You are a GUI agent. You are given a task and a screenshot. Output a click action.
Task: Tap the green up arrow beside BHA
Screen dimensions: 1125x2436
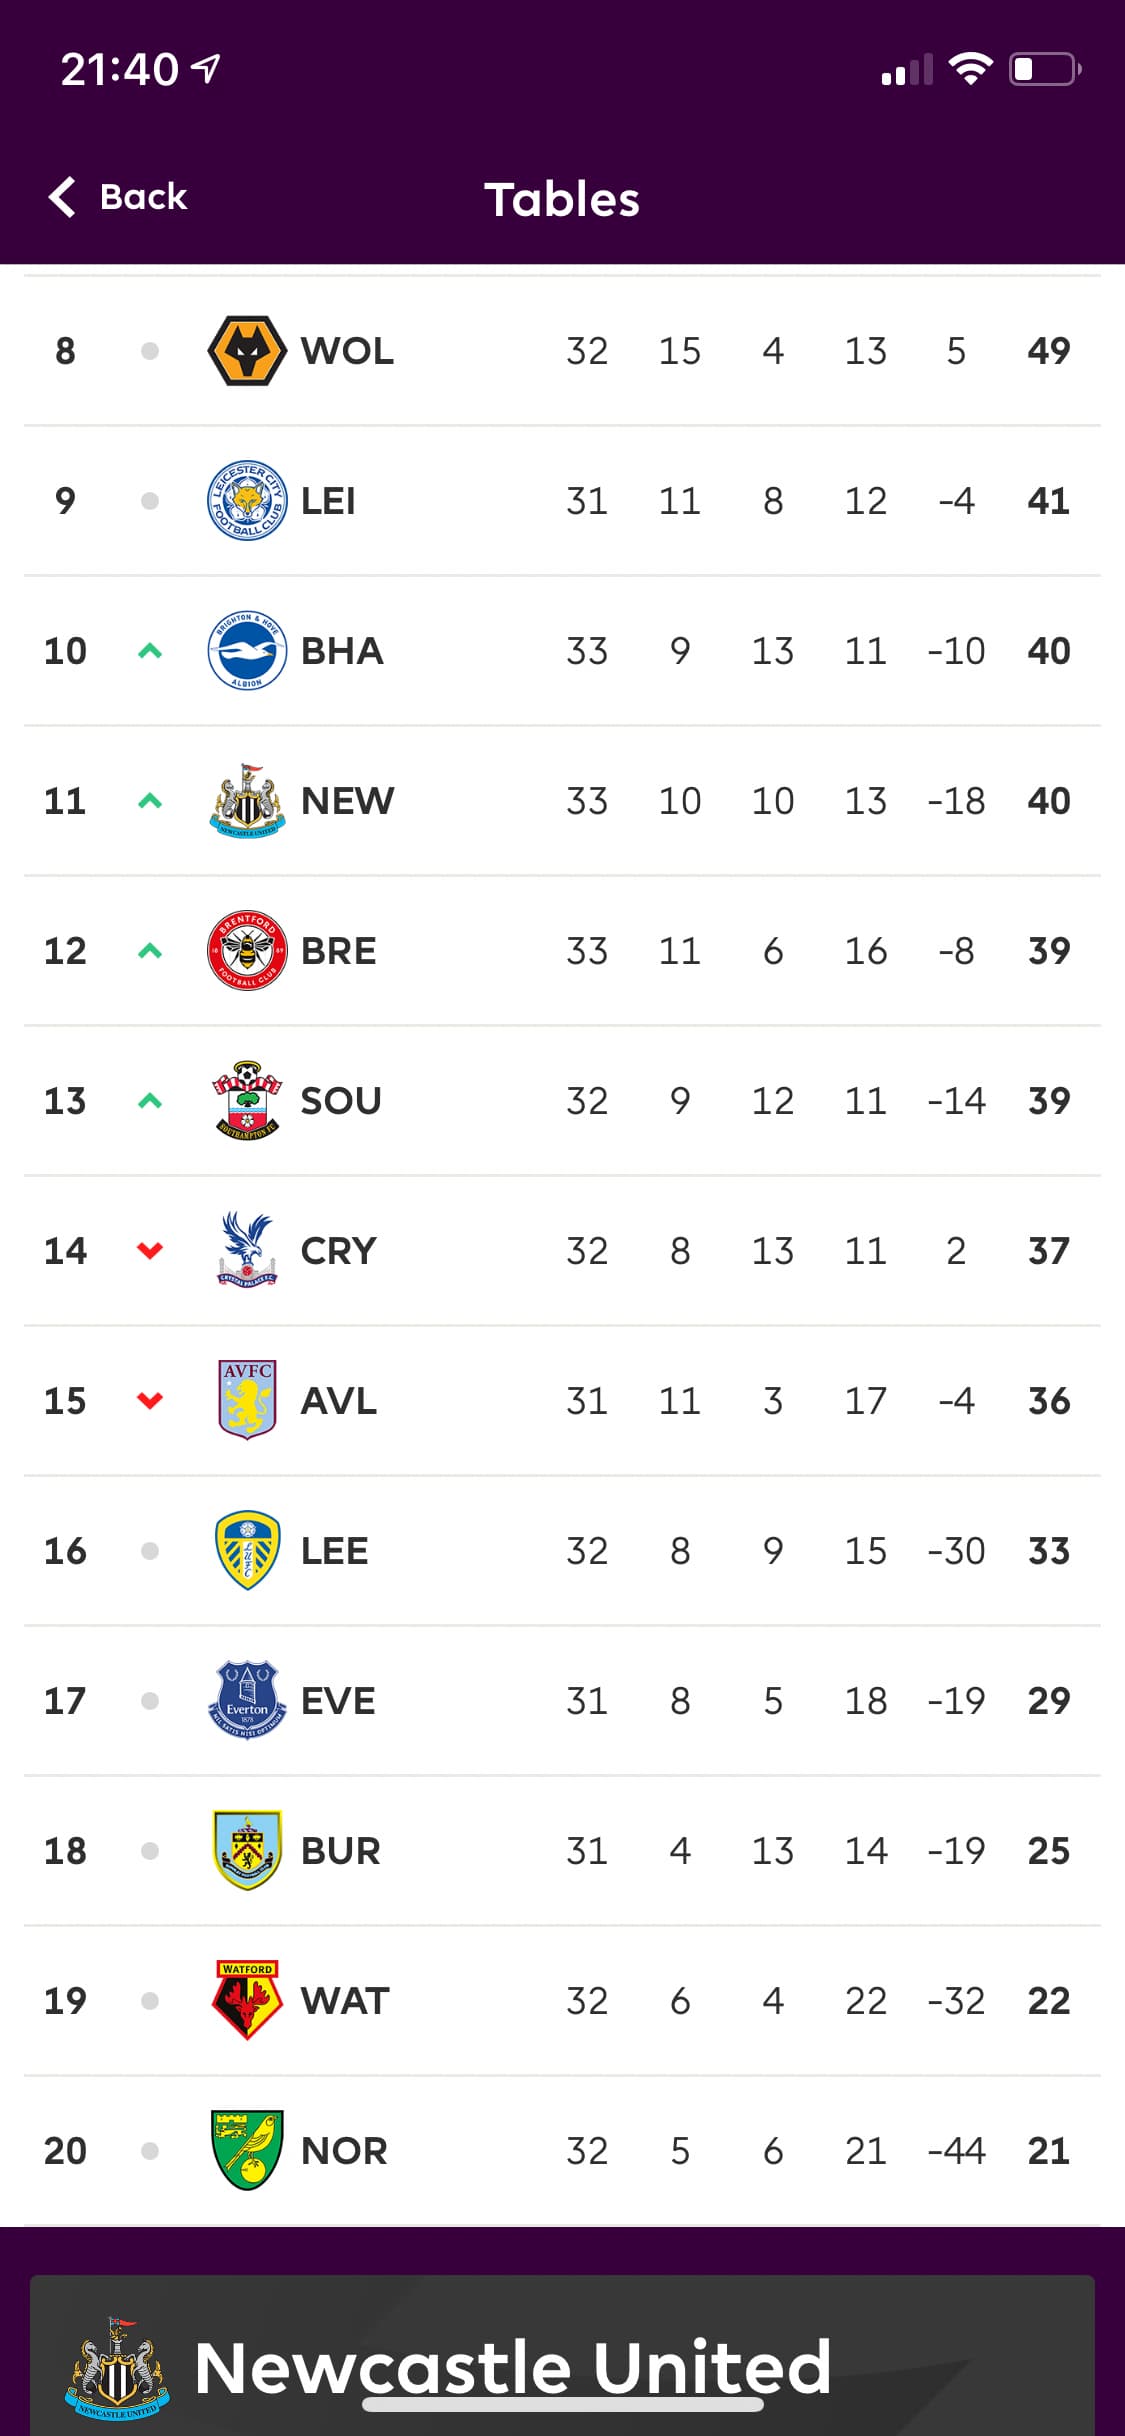pos(150,651)
